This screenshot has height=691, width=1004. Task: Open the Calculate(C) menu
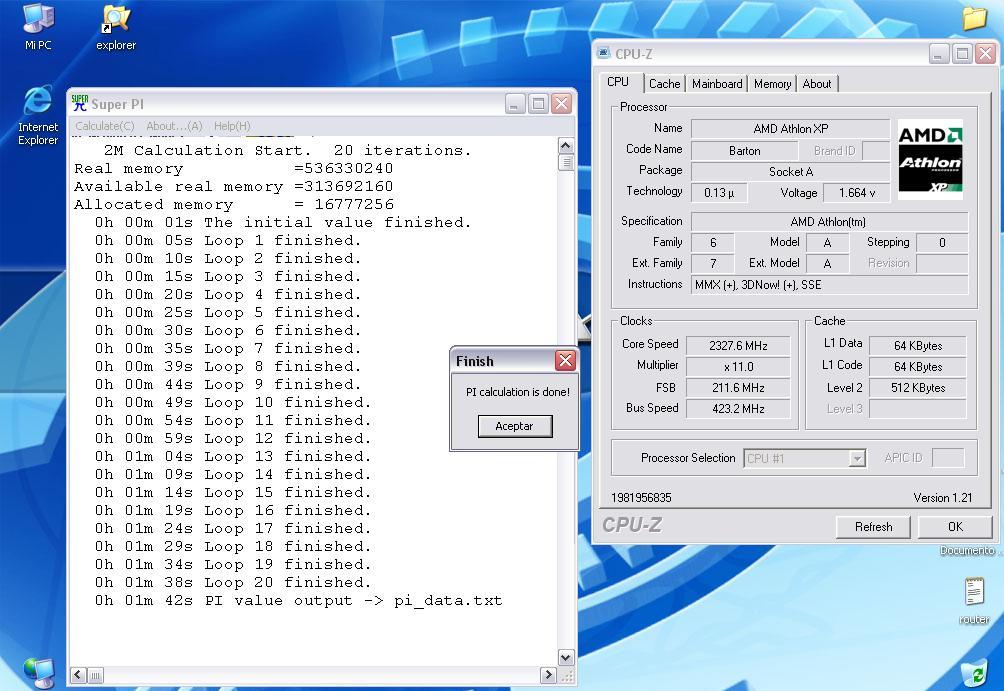(x=105, y=126)
